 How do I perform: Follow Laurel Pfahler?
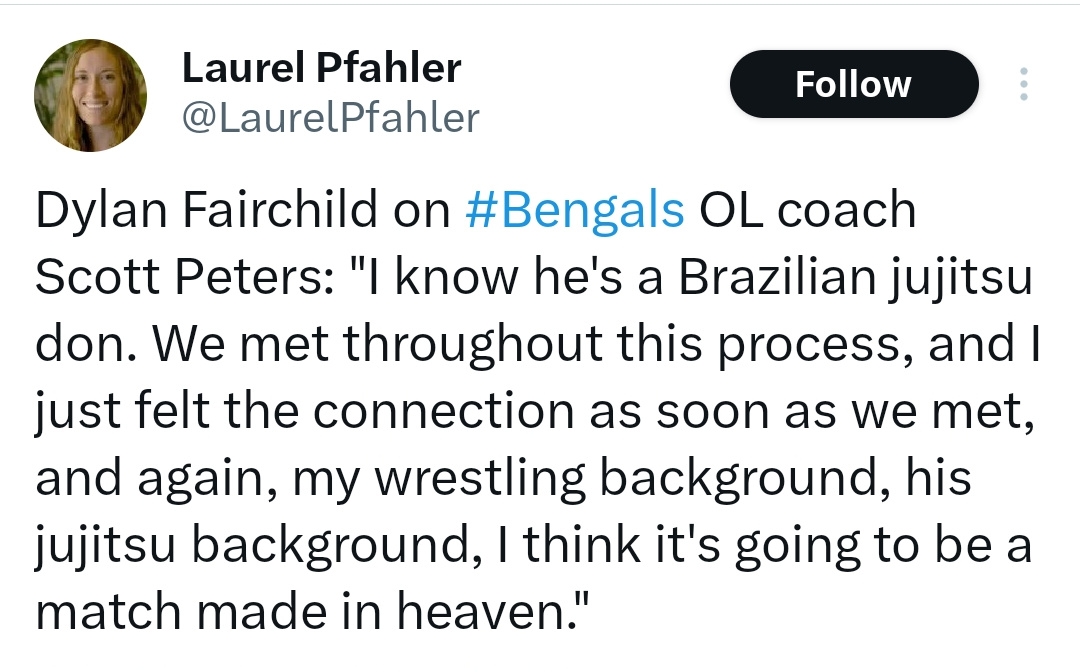pos(854,84)
